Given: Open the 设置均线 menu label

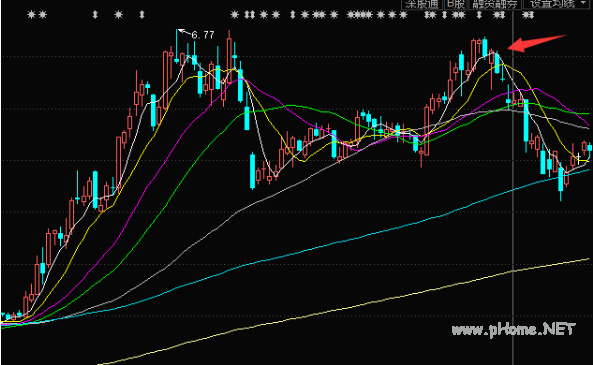Looking at the screenshot, I should click(553, 4).
